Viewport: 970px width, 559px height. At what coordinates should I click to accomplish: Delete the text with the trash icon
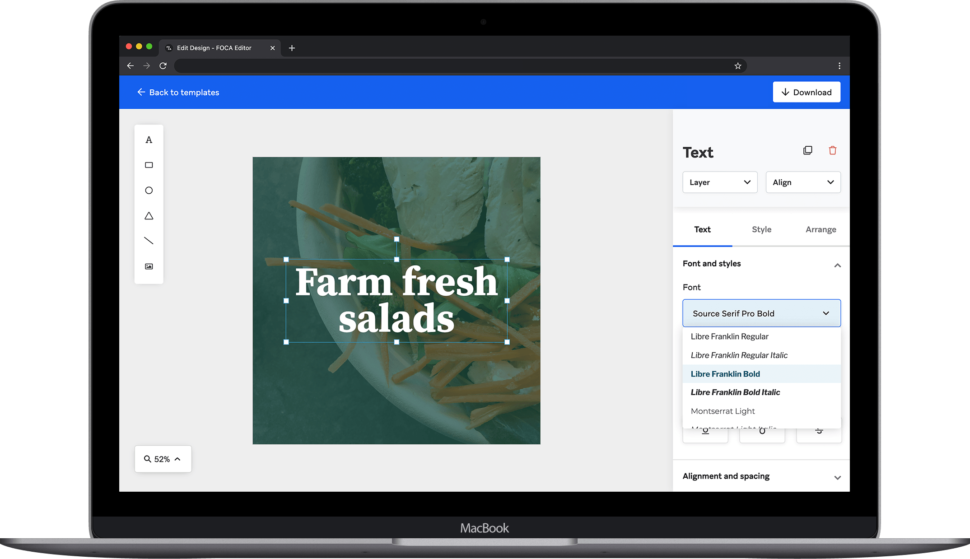832,150
